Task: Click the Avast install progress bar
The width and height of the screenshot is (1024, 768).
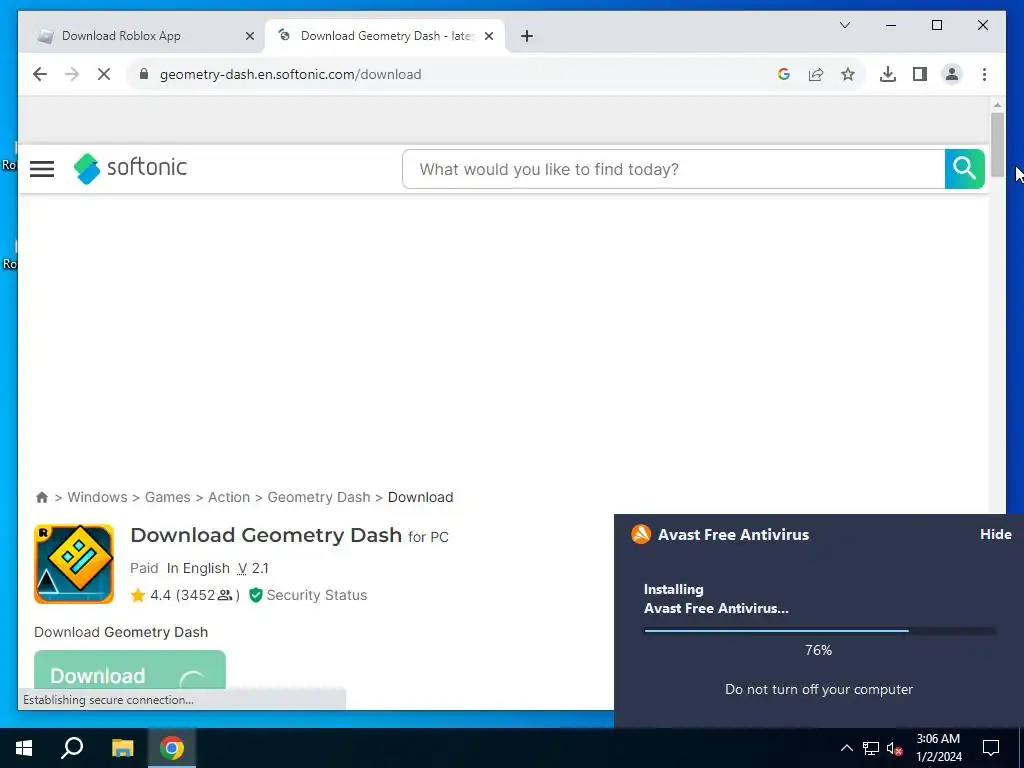Action: click(x=820, y=631)
